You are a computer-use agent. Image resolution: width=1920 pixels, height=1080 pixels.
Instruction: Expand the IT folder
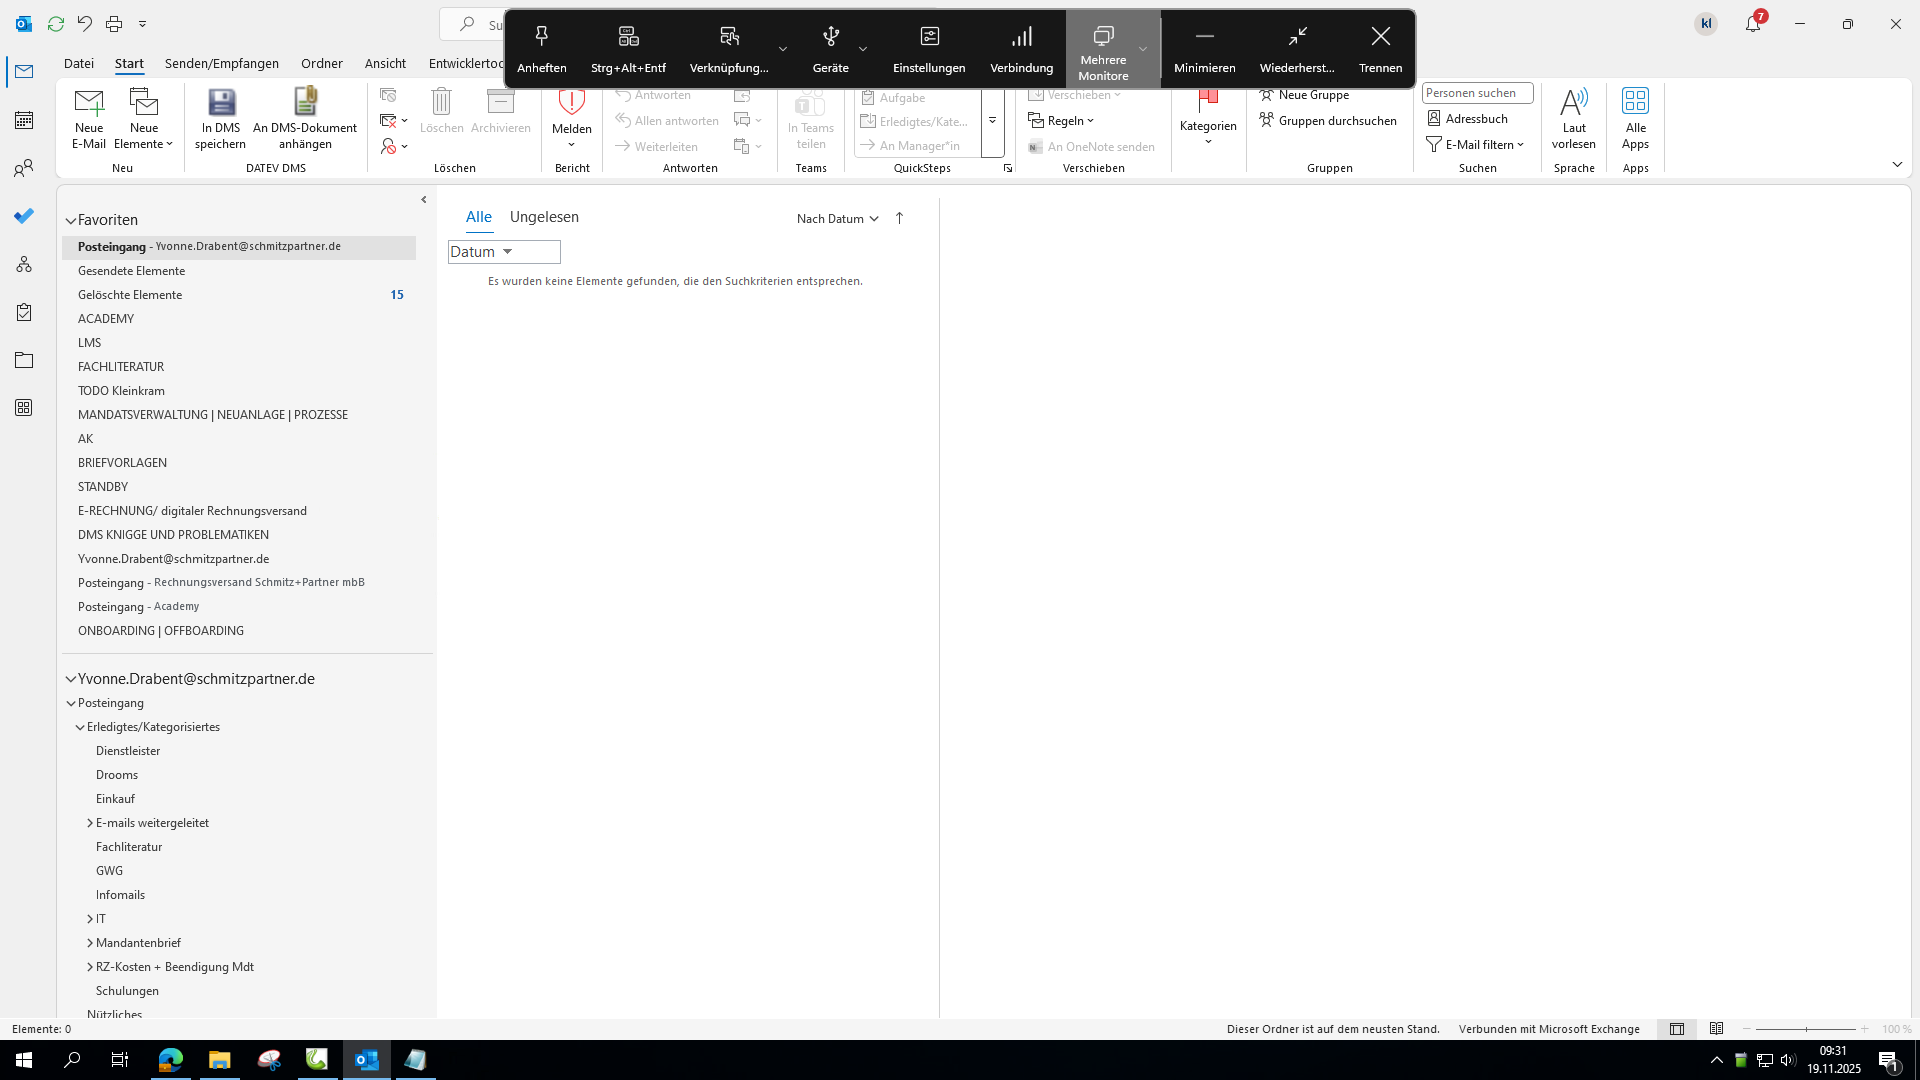pyautogui.click(x=90, y=919)
